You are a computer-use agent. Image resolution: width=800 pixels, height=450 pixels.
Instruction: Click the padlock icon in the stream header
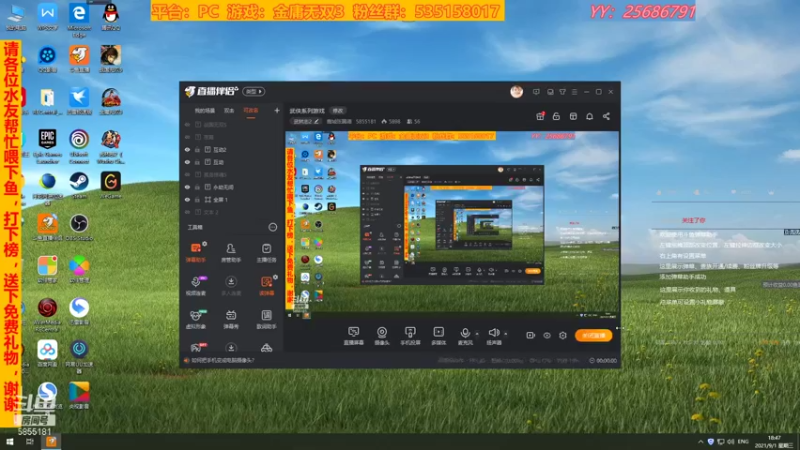(556, 116)
